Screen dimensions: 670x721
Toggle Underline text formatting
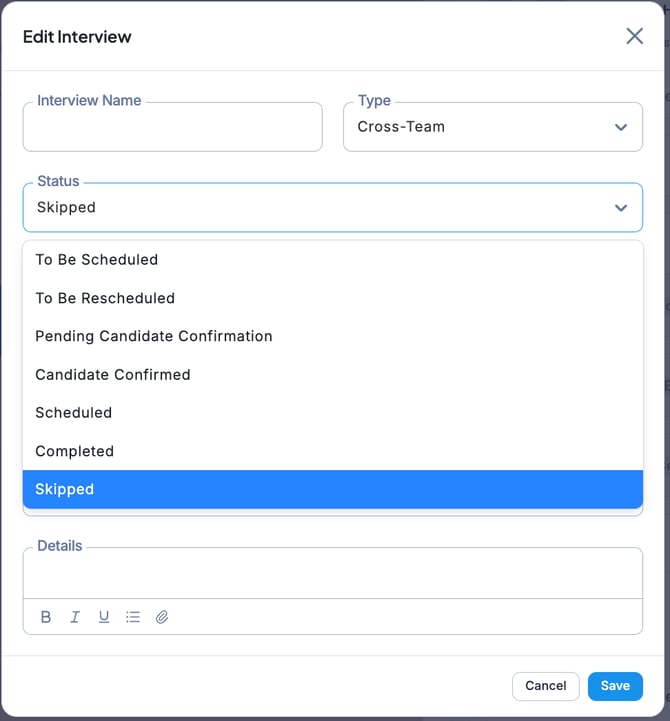104,617
